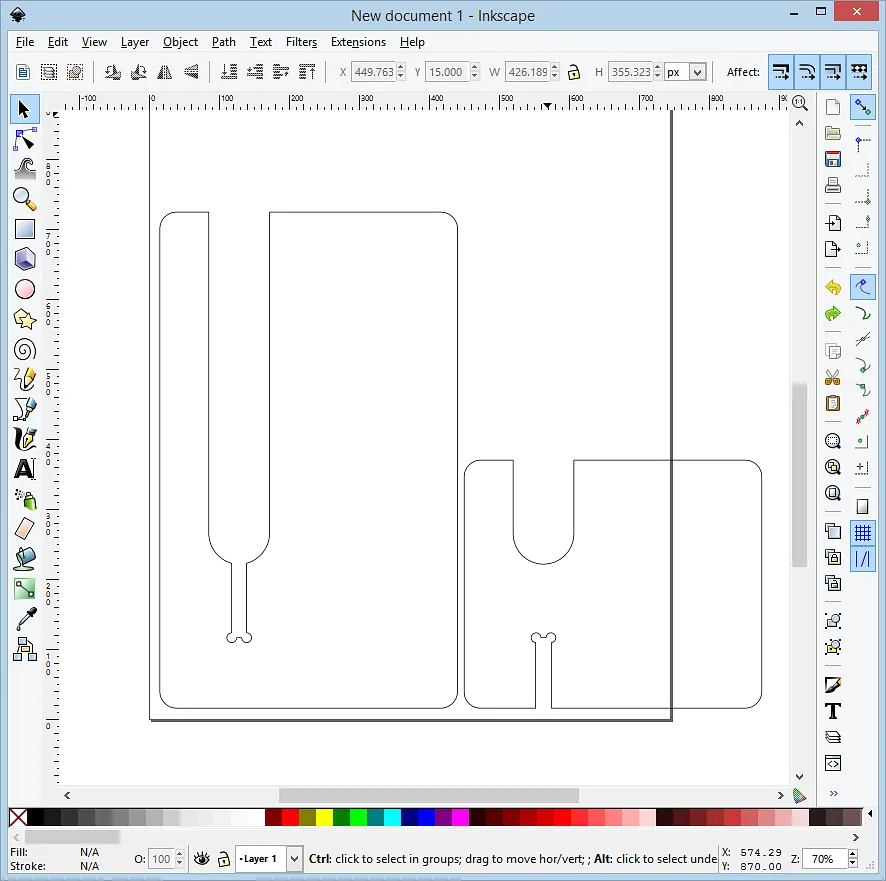886x881 pixels.
Task: Click the X position input field
Action: click(373, 72)
